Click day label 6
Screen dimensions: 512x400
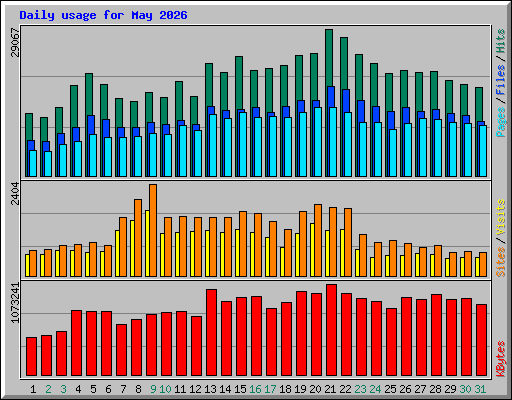coord(108,389)
